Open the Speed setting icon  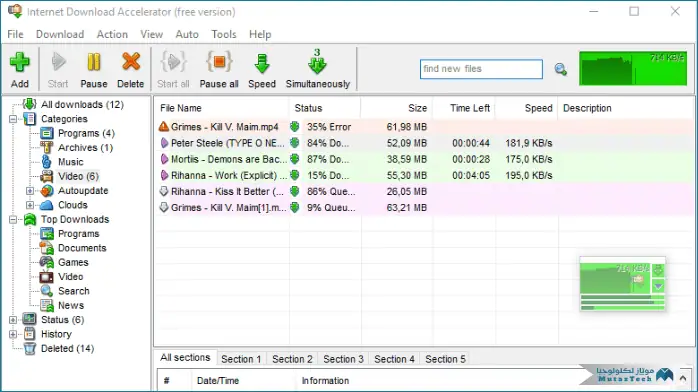click(262, 64)
